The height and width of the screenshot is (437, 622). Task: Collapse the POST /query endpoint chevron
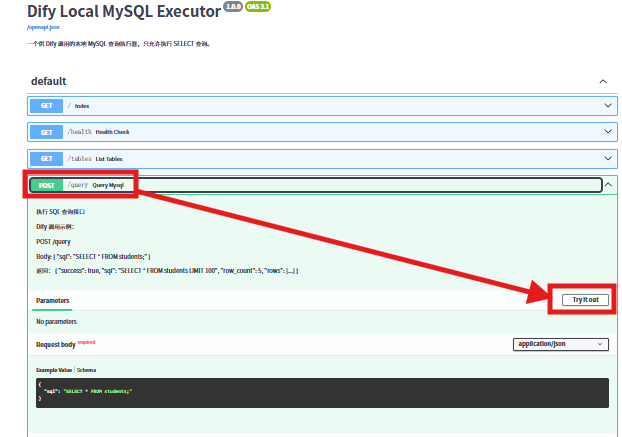(x=608, y=185)
